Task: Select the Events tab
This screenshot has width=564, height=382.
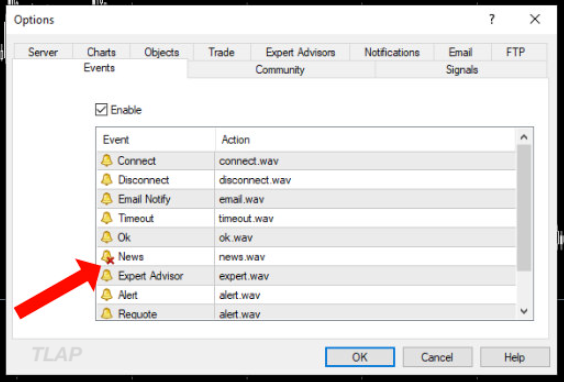Action: (99, 68)
